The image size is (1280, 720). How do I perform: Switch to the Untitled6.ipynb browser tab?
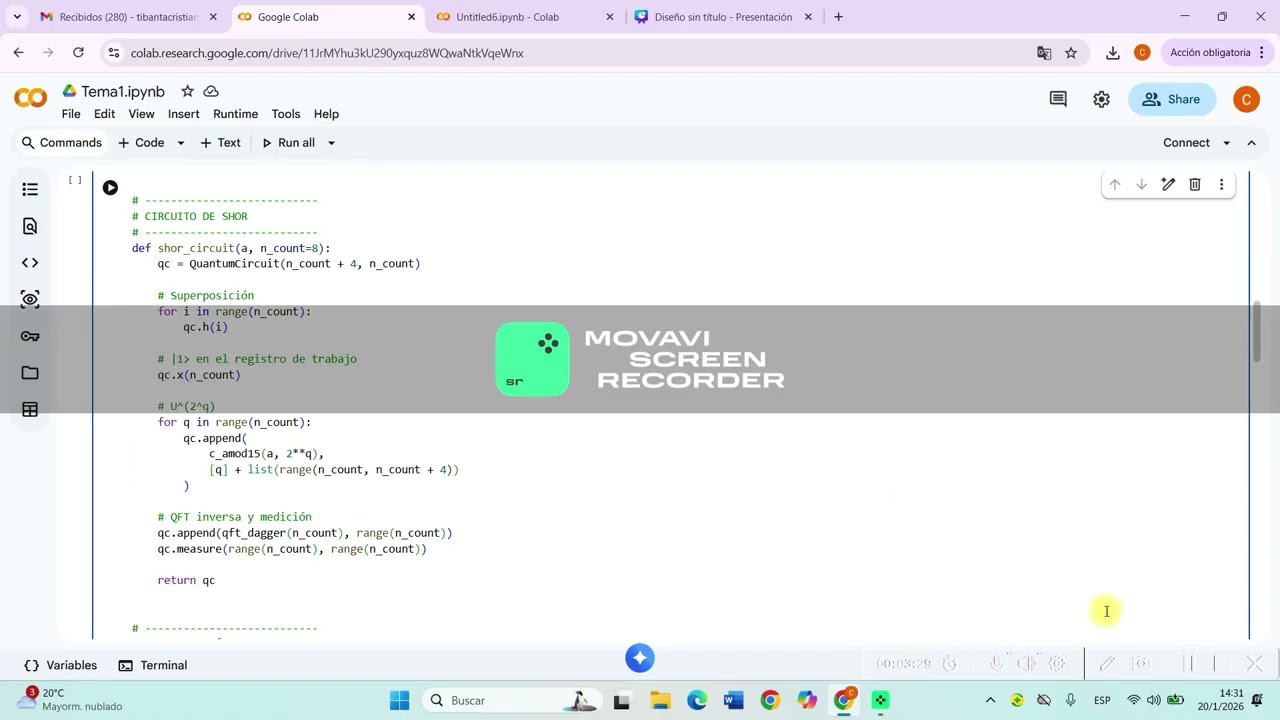[x=526, y=17]
